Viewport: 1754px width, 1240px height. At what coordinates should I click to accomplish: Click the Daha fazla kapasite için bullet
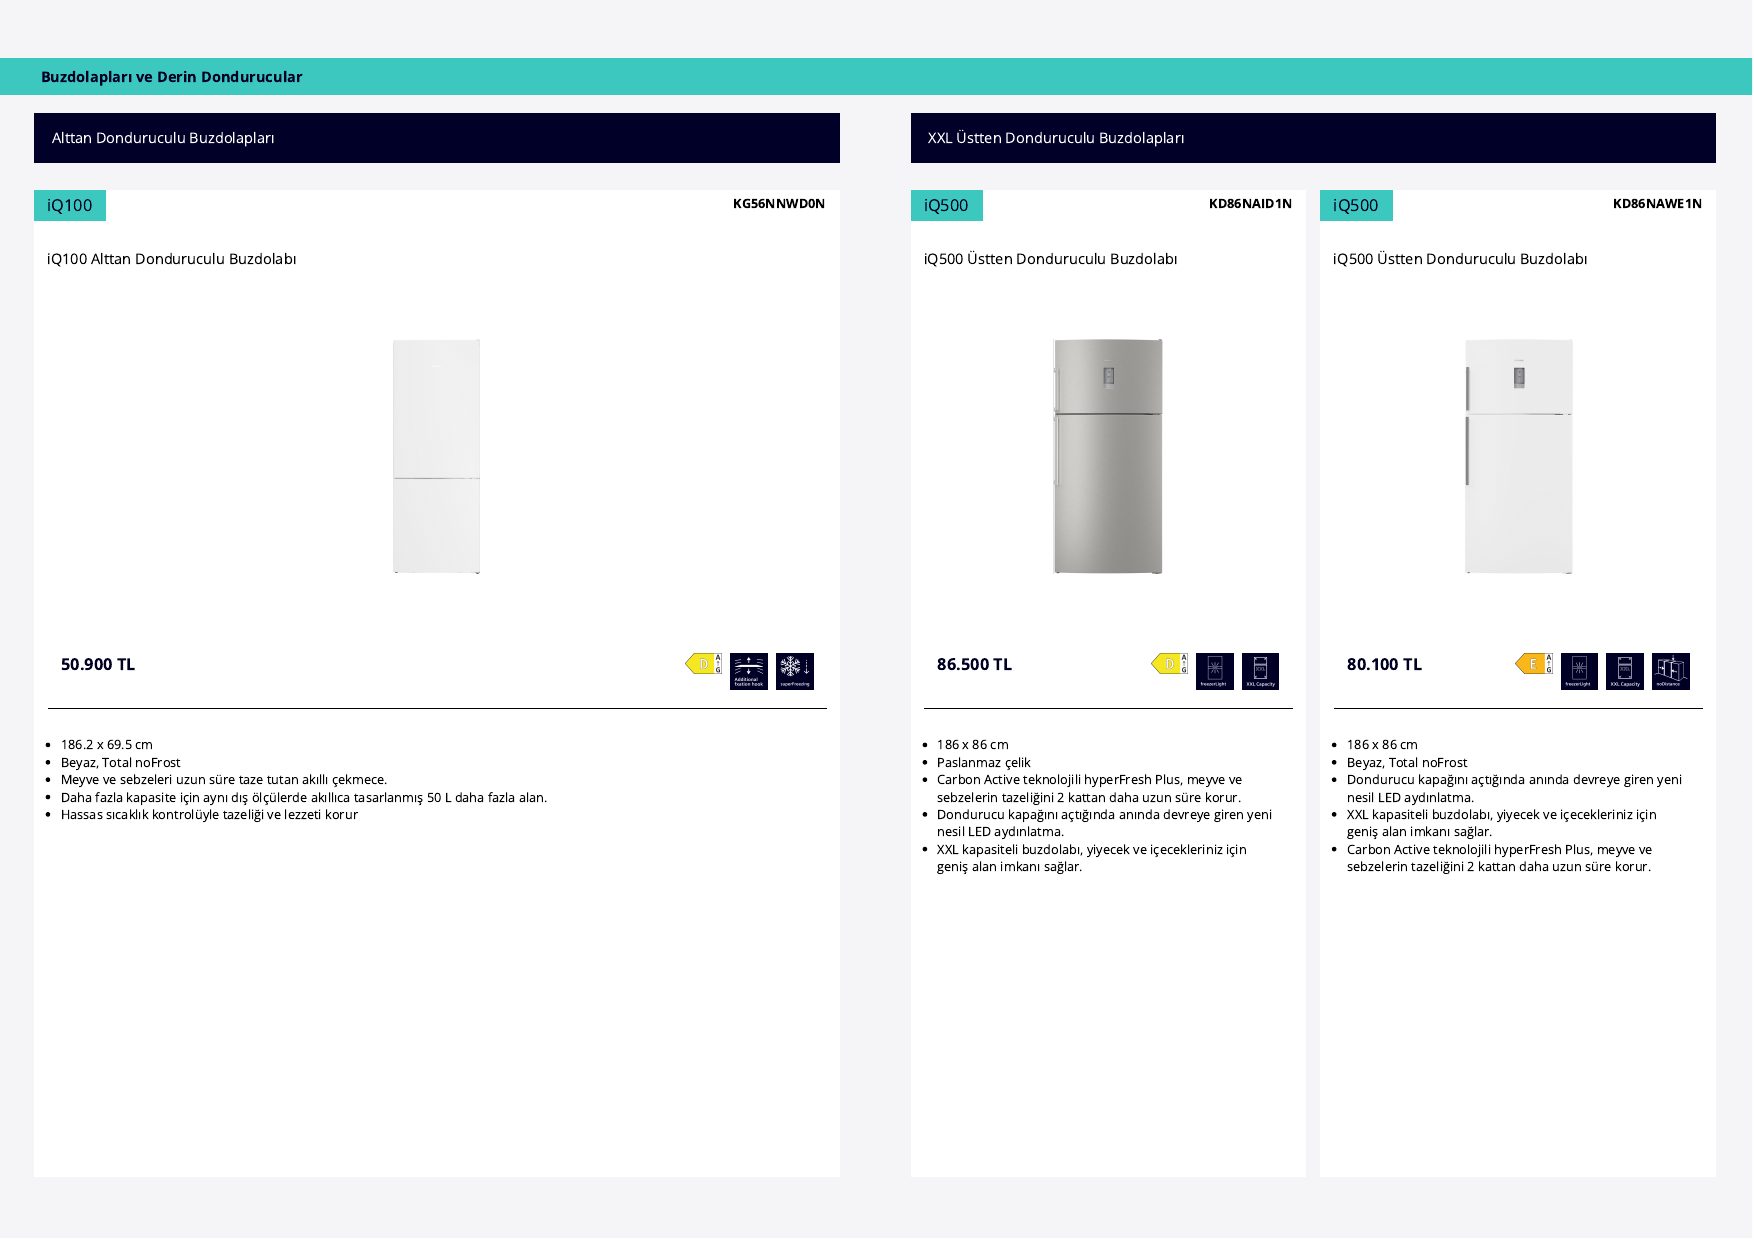coord(304,798)
